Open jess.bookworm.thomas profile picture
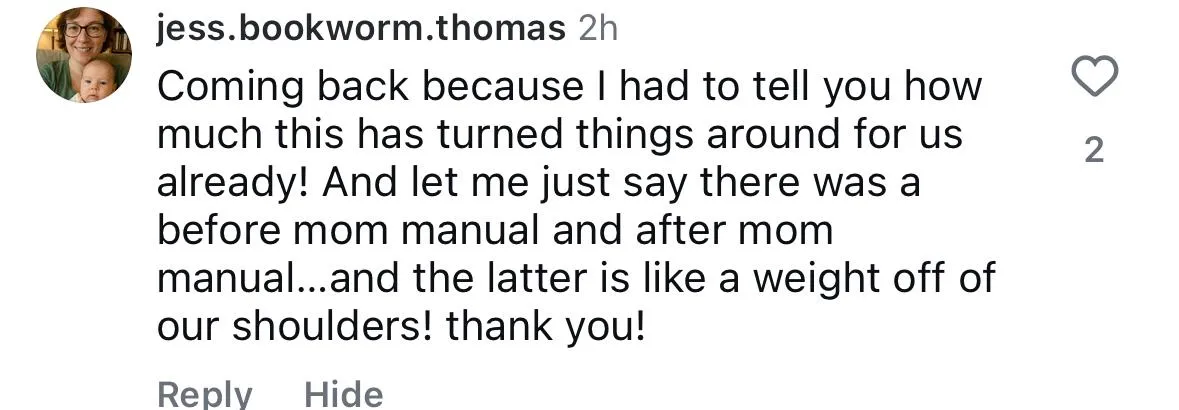Screen dimensions: 1179x410 pyautogui.click(x=83, y=55)
